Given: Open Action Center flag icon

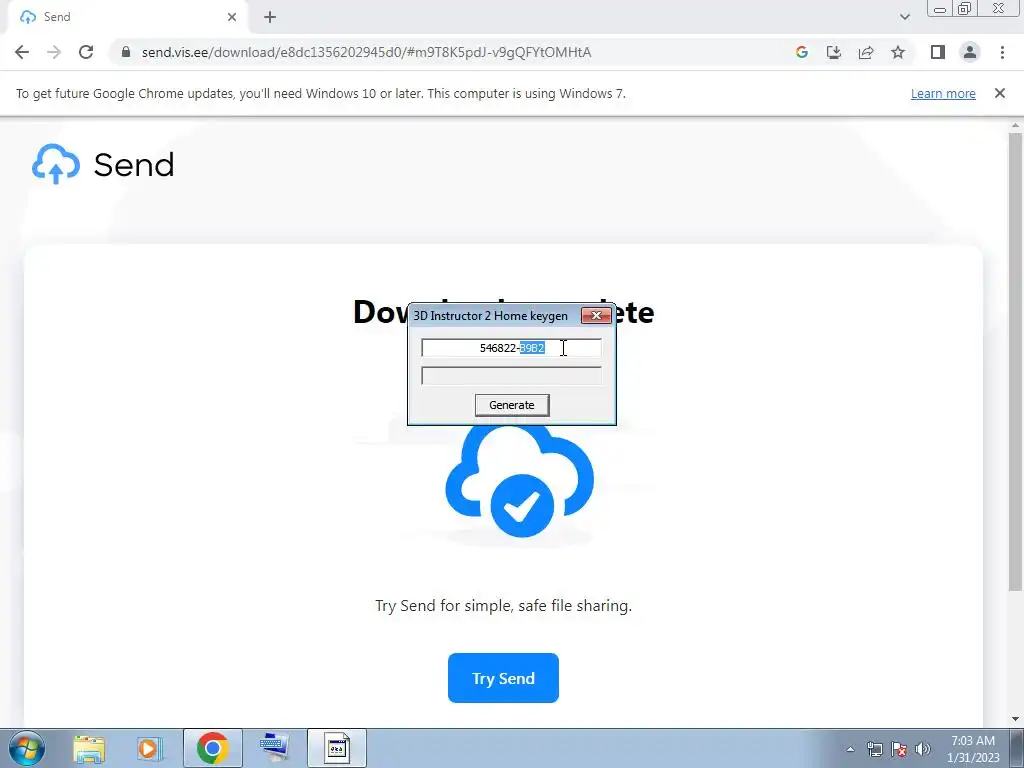Looking at the screenshot, I should tap(899, 749).
